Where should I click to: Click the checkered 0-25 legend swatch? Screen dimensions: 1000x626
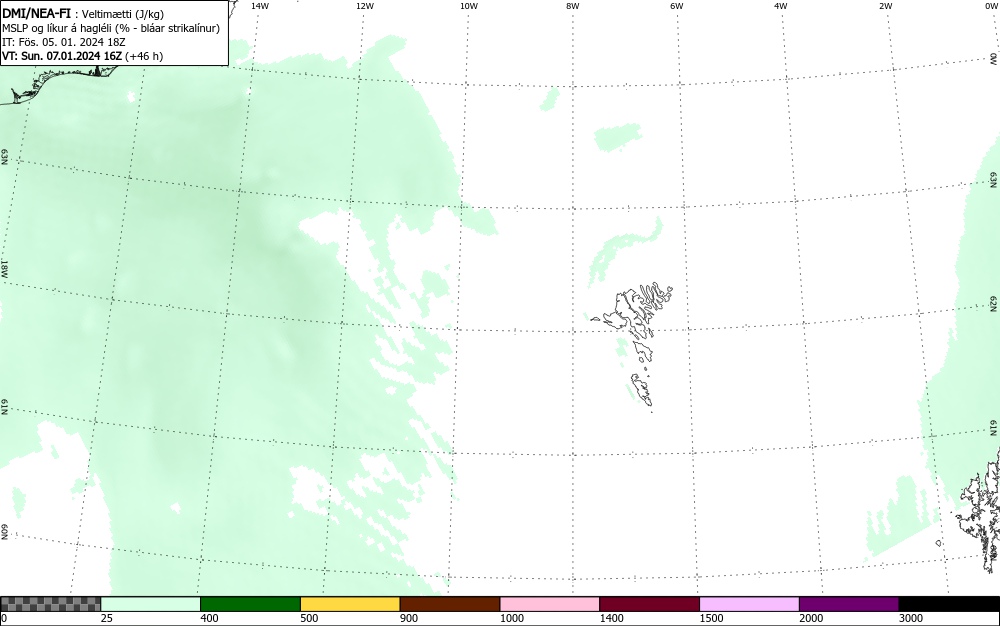click(x=50, y=604)
